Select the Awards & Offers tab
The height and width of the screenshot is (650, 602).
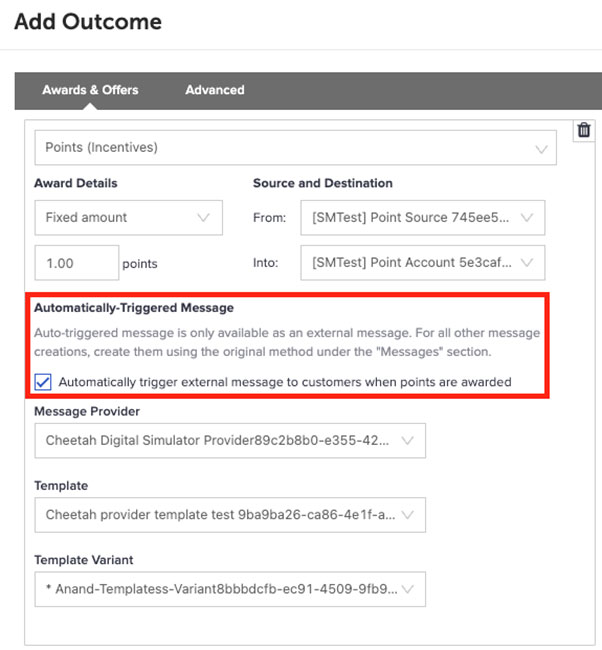(x=90, y=90)
